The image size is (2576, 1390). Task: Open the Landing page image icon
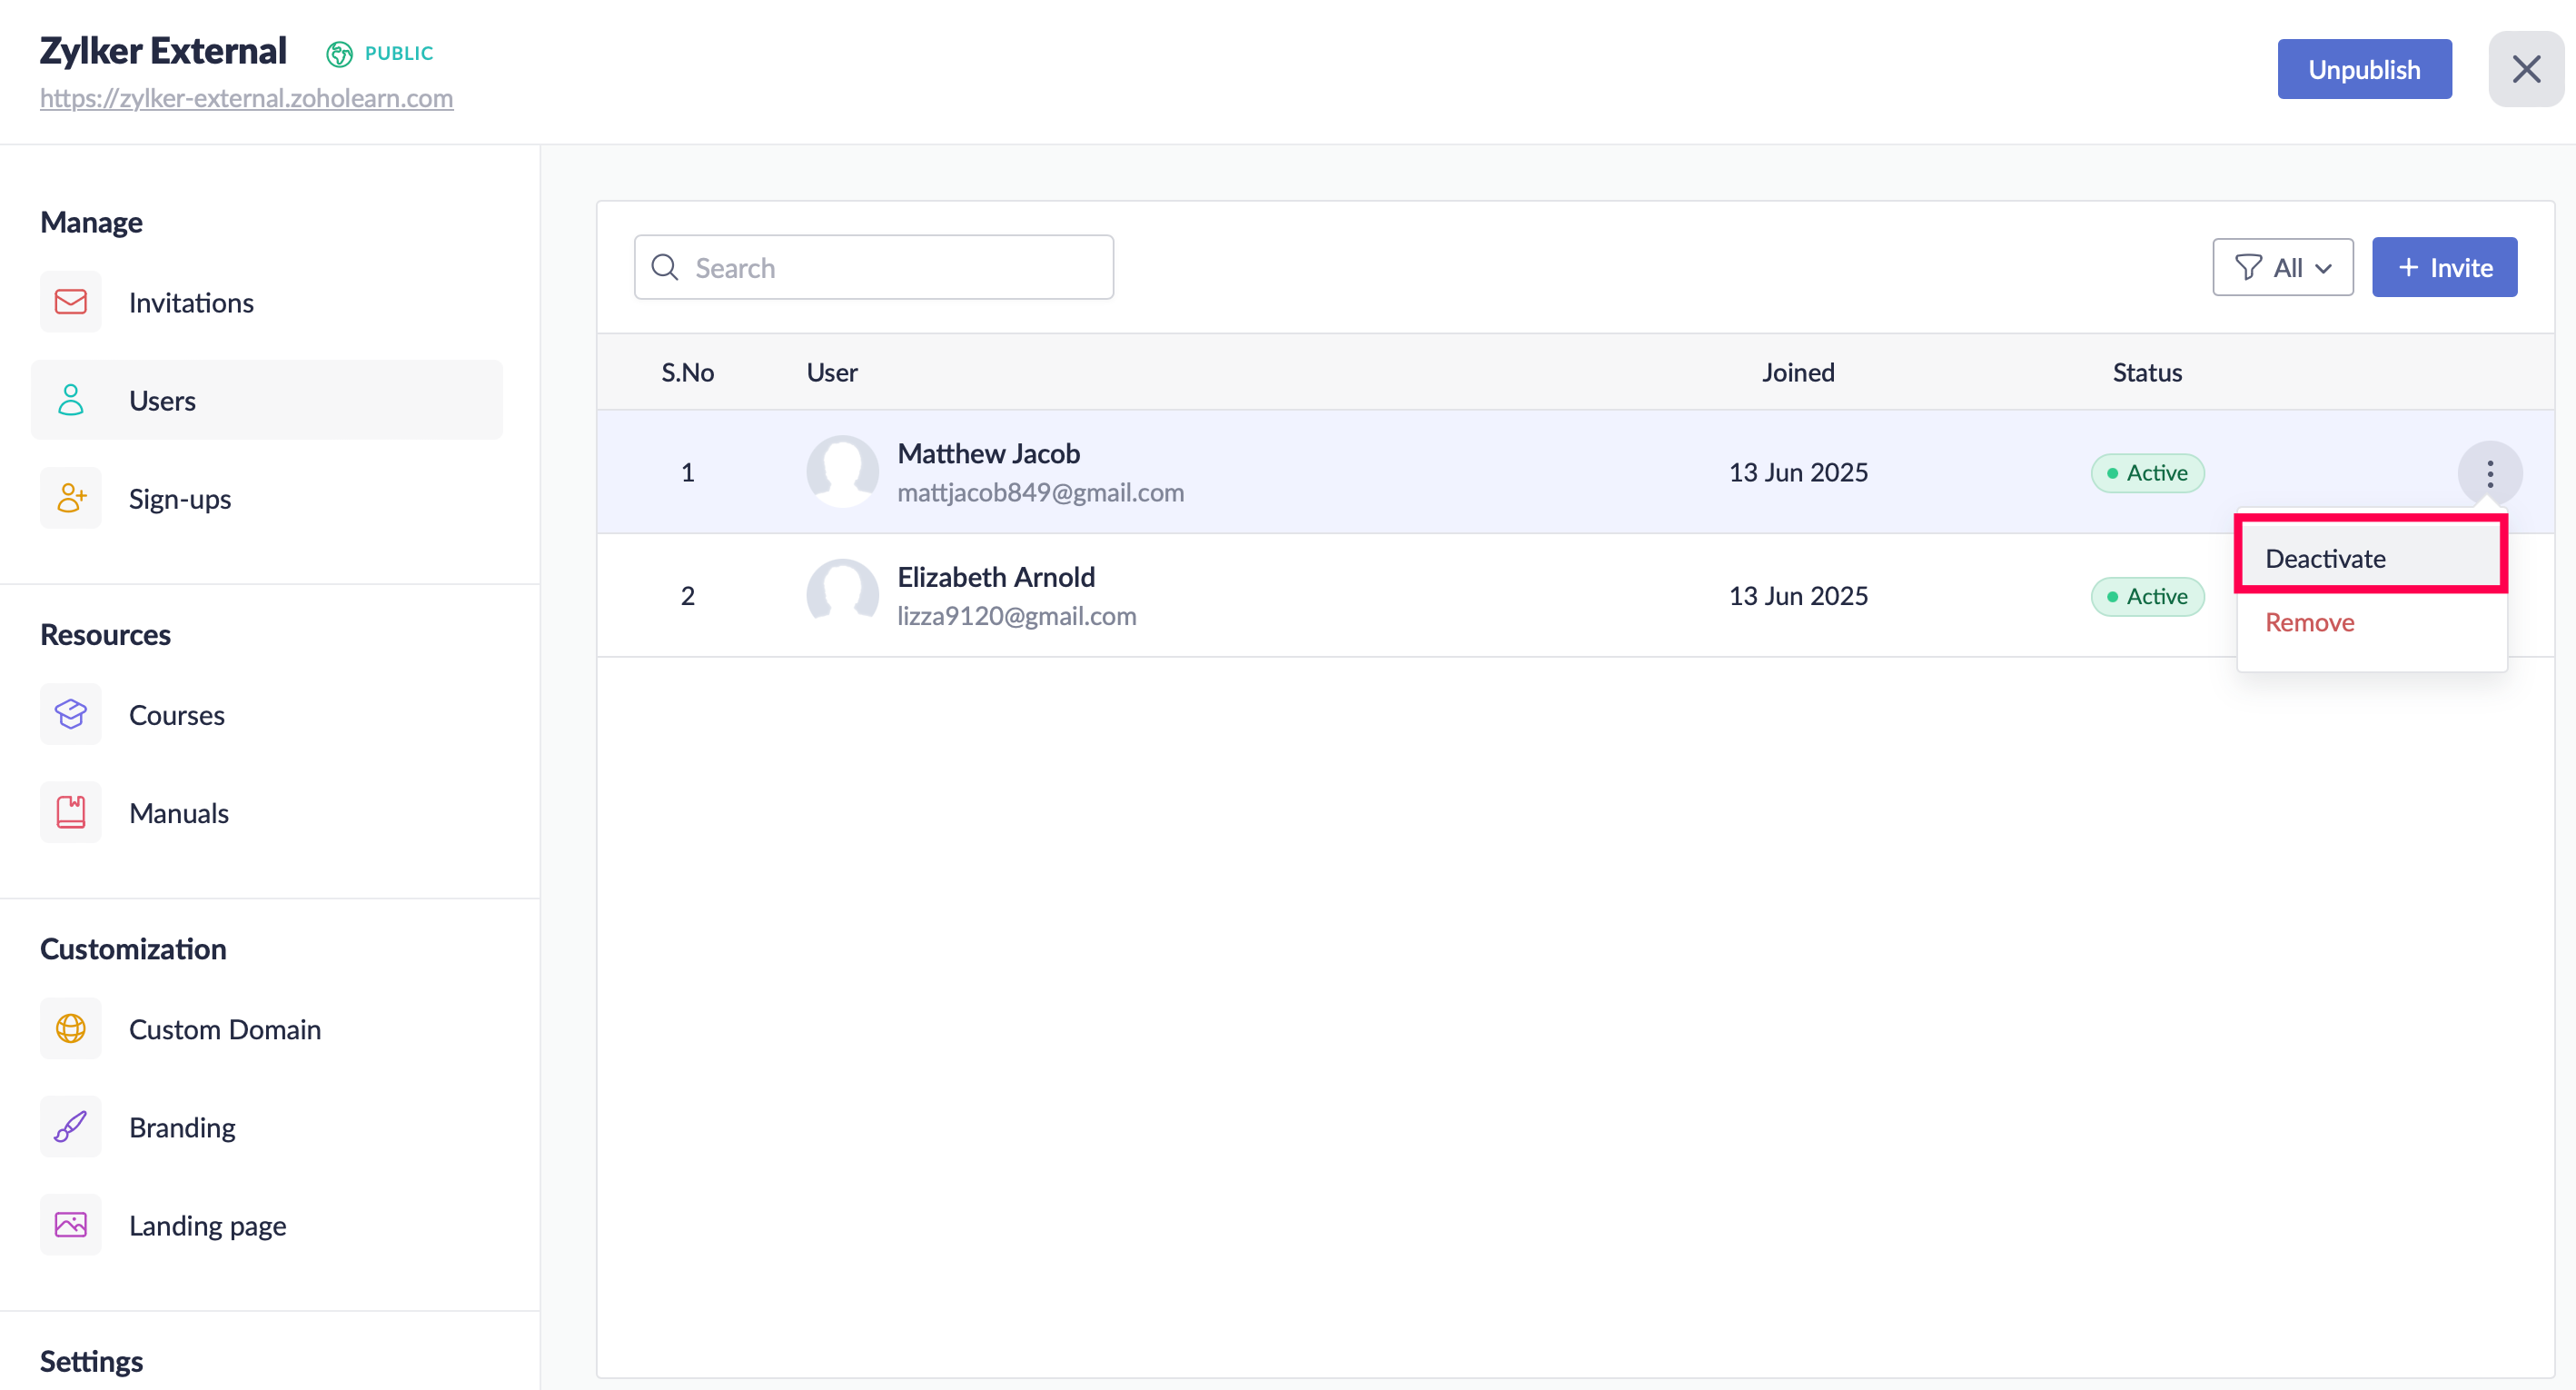[70, 1224]
